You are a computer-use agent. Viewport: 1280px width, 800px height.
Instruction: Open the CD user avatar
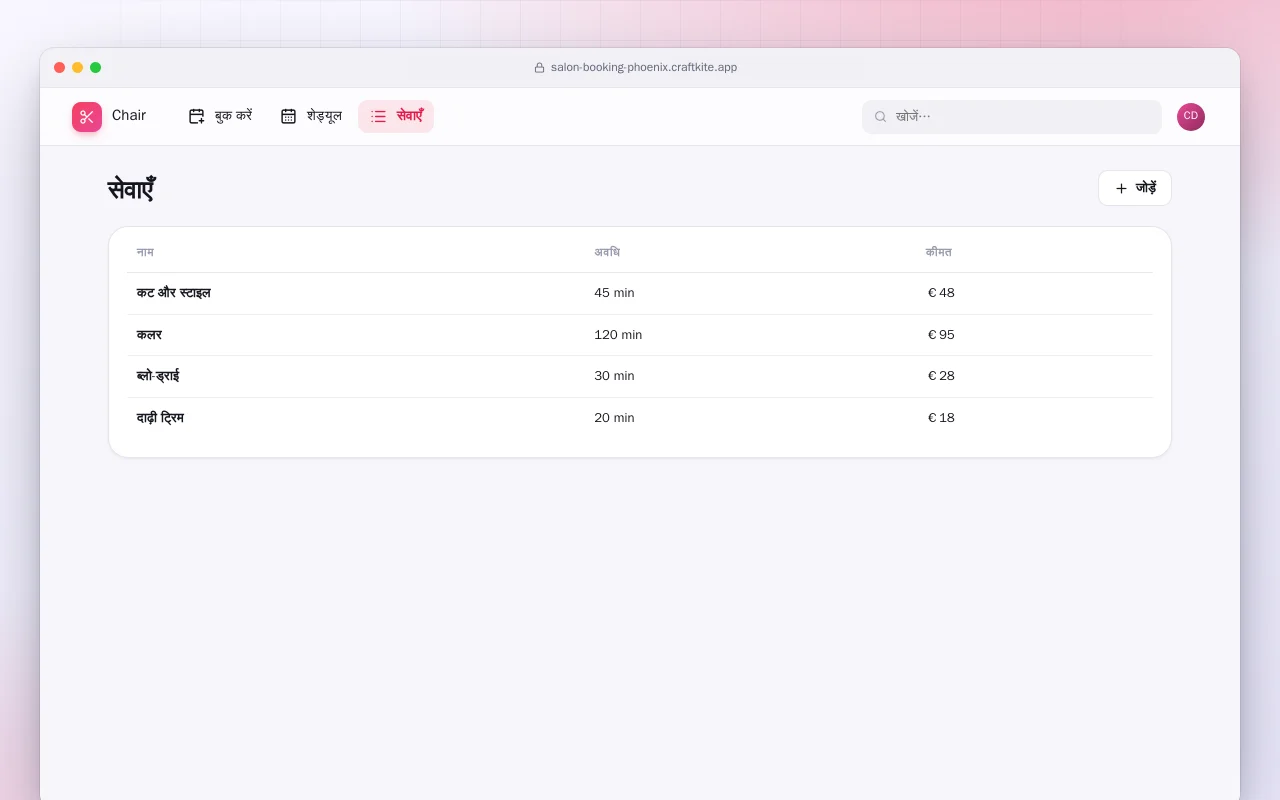tap(1191, 117)
